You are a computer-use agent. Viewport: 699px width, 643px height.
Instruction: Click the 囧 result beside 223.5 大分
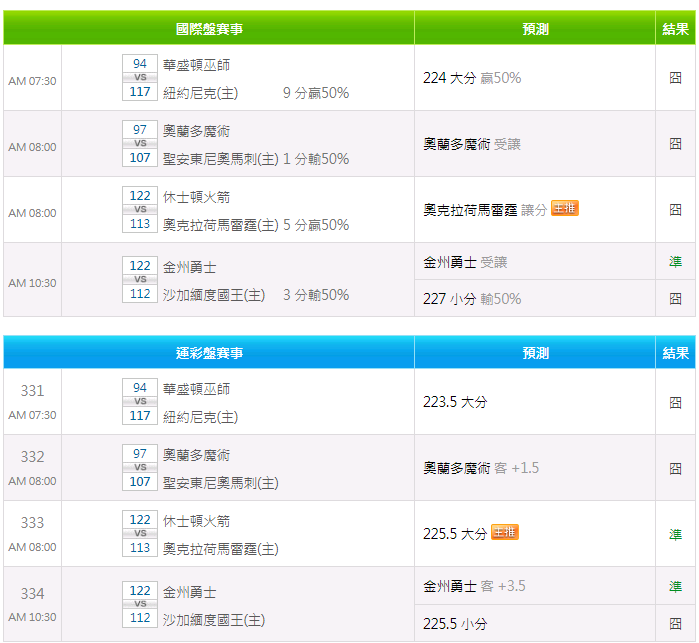pos(675,403)
